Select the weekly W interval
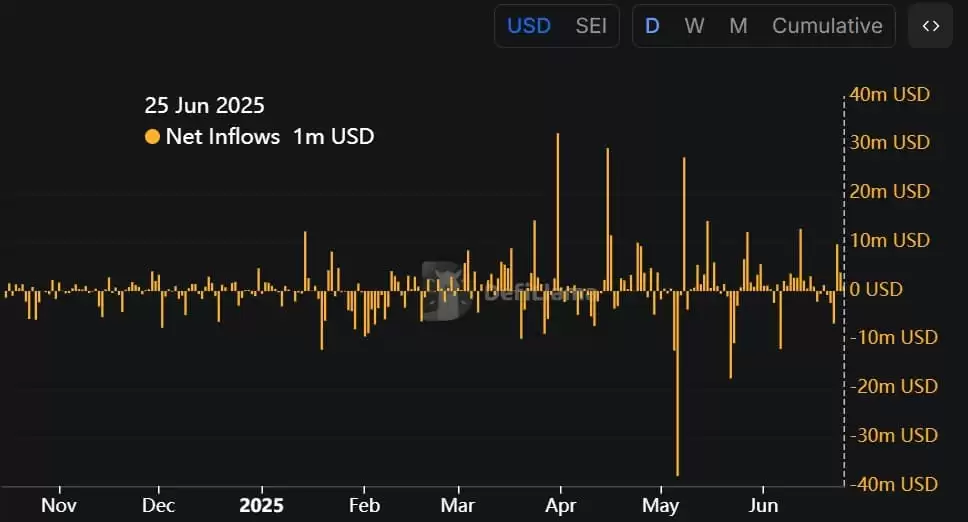 pyautogui.click(x=694, y=26)
